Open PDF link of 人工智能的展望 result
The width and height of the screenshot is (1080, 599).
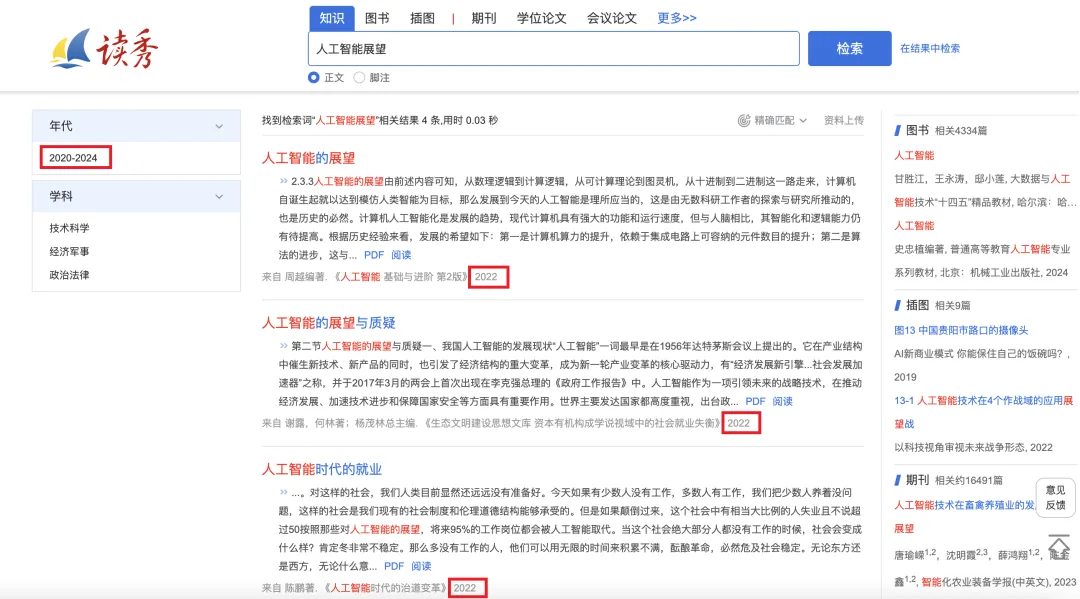(373, 255)
